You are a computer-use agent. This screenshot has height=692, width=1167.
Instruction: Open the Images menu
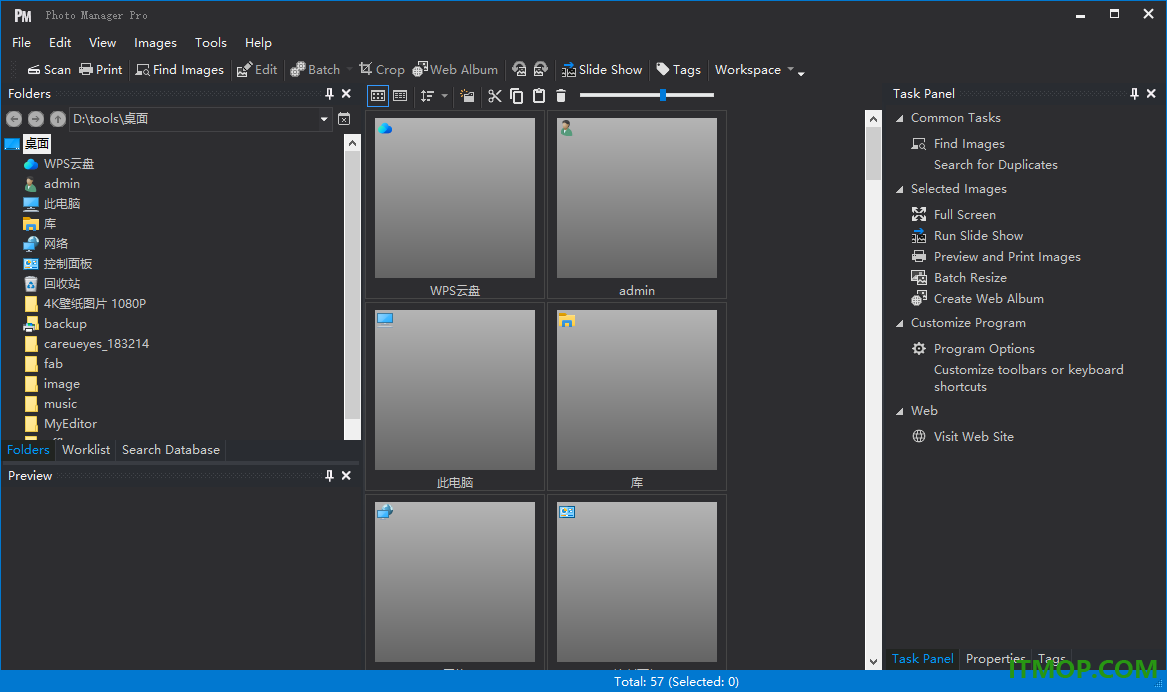(156, 42)
